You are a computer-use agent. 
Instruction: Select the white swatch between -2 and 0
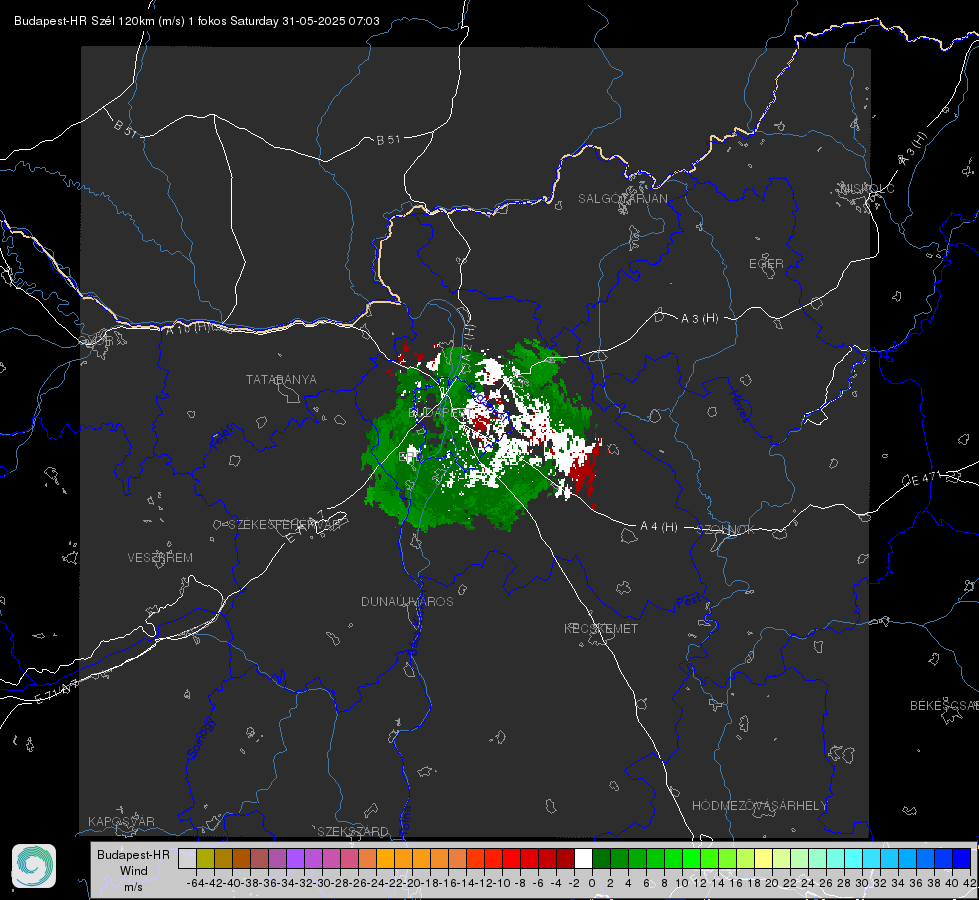pos(583,858)
